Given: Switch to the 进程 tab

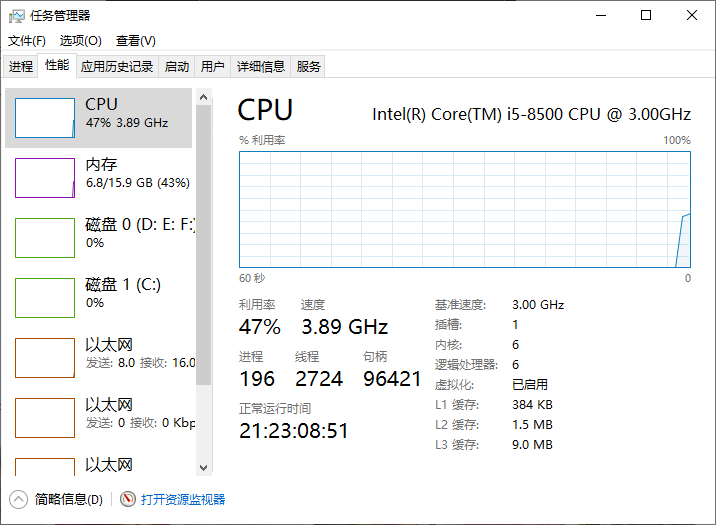Looking at the screenshot, I should 21,67.
